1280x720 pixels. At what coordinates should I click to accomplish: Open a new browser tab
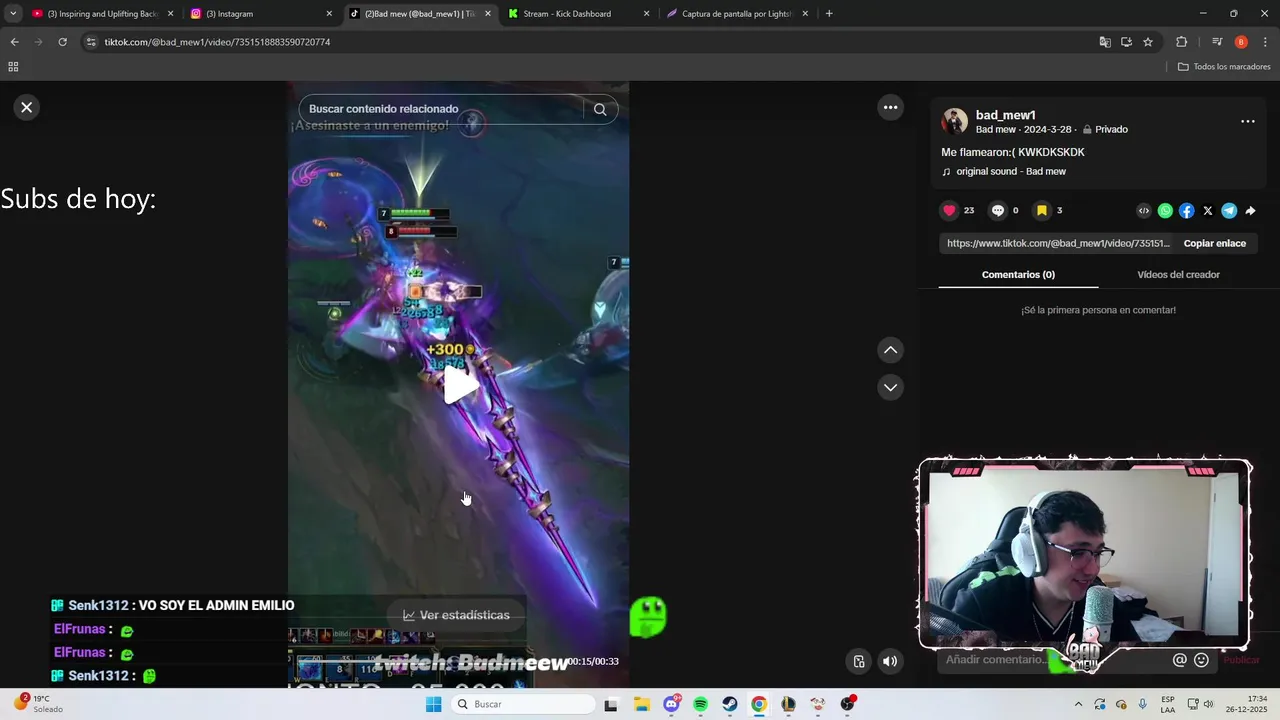coord(829,14)
